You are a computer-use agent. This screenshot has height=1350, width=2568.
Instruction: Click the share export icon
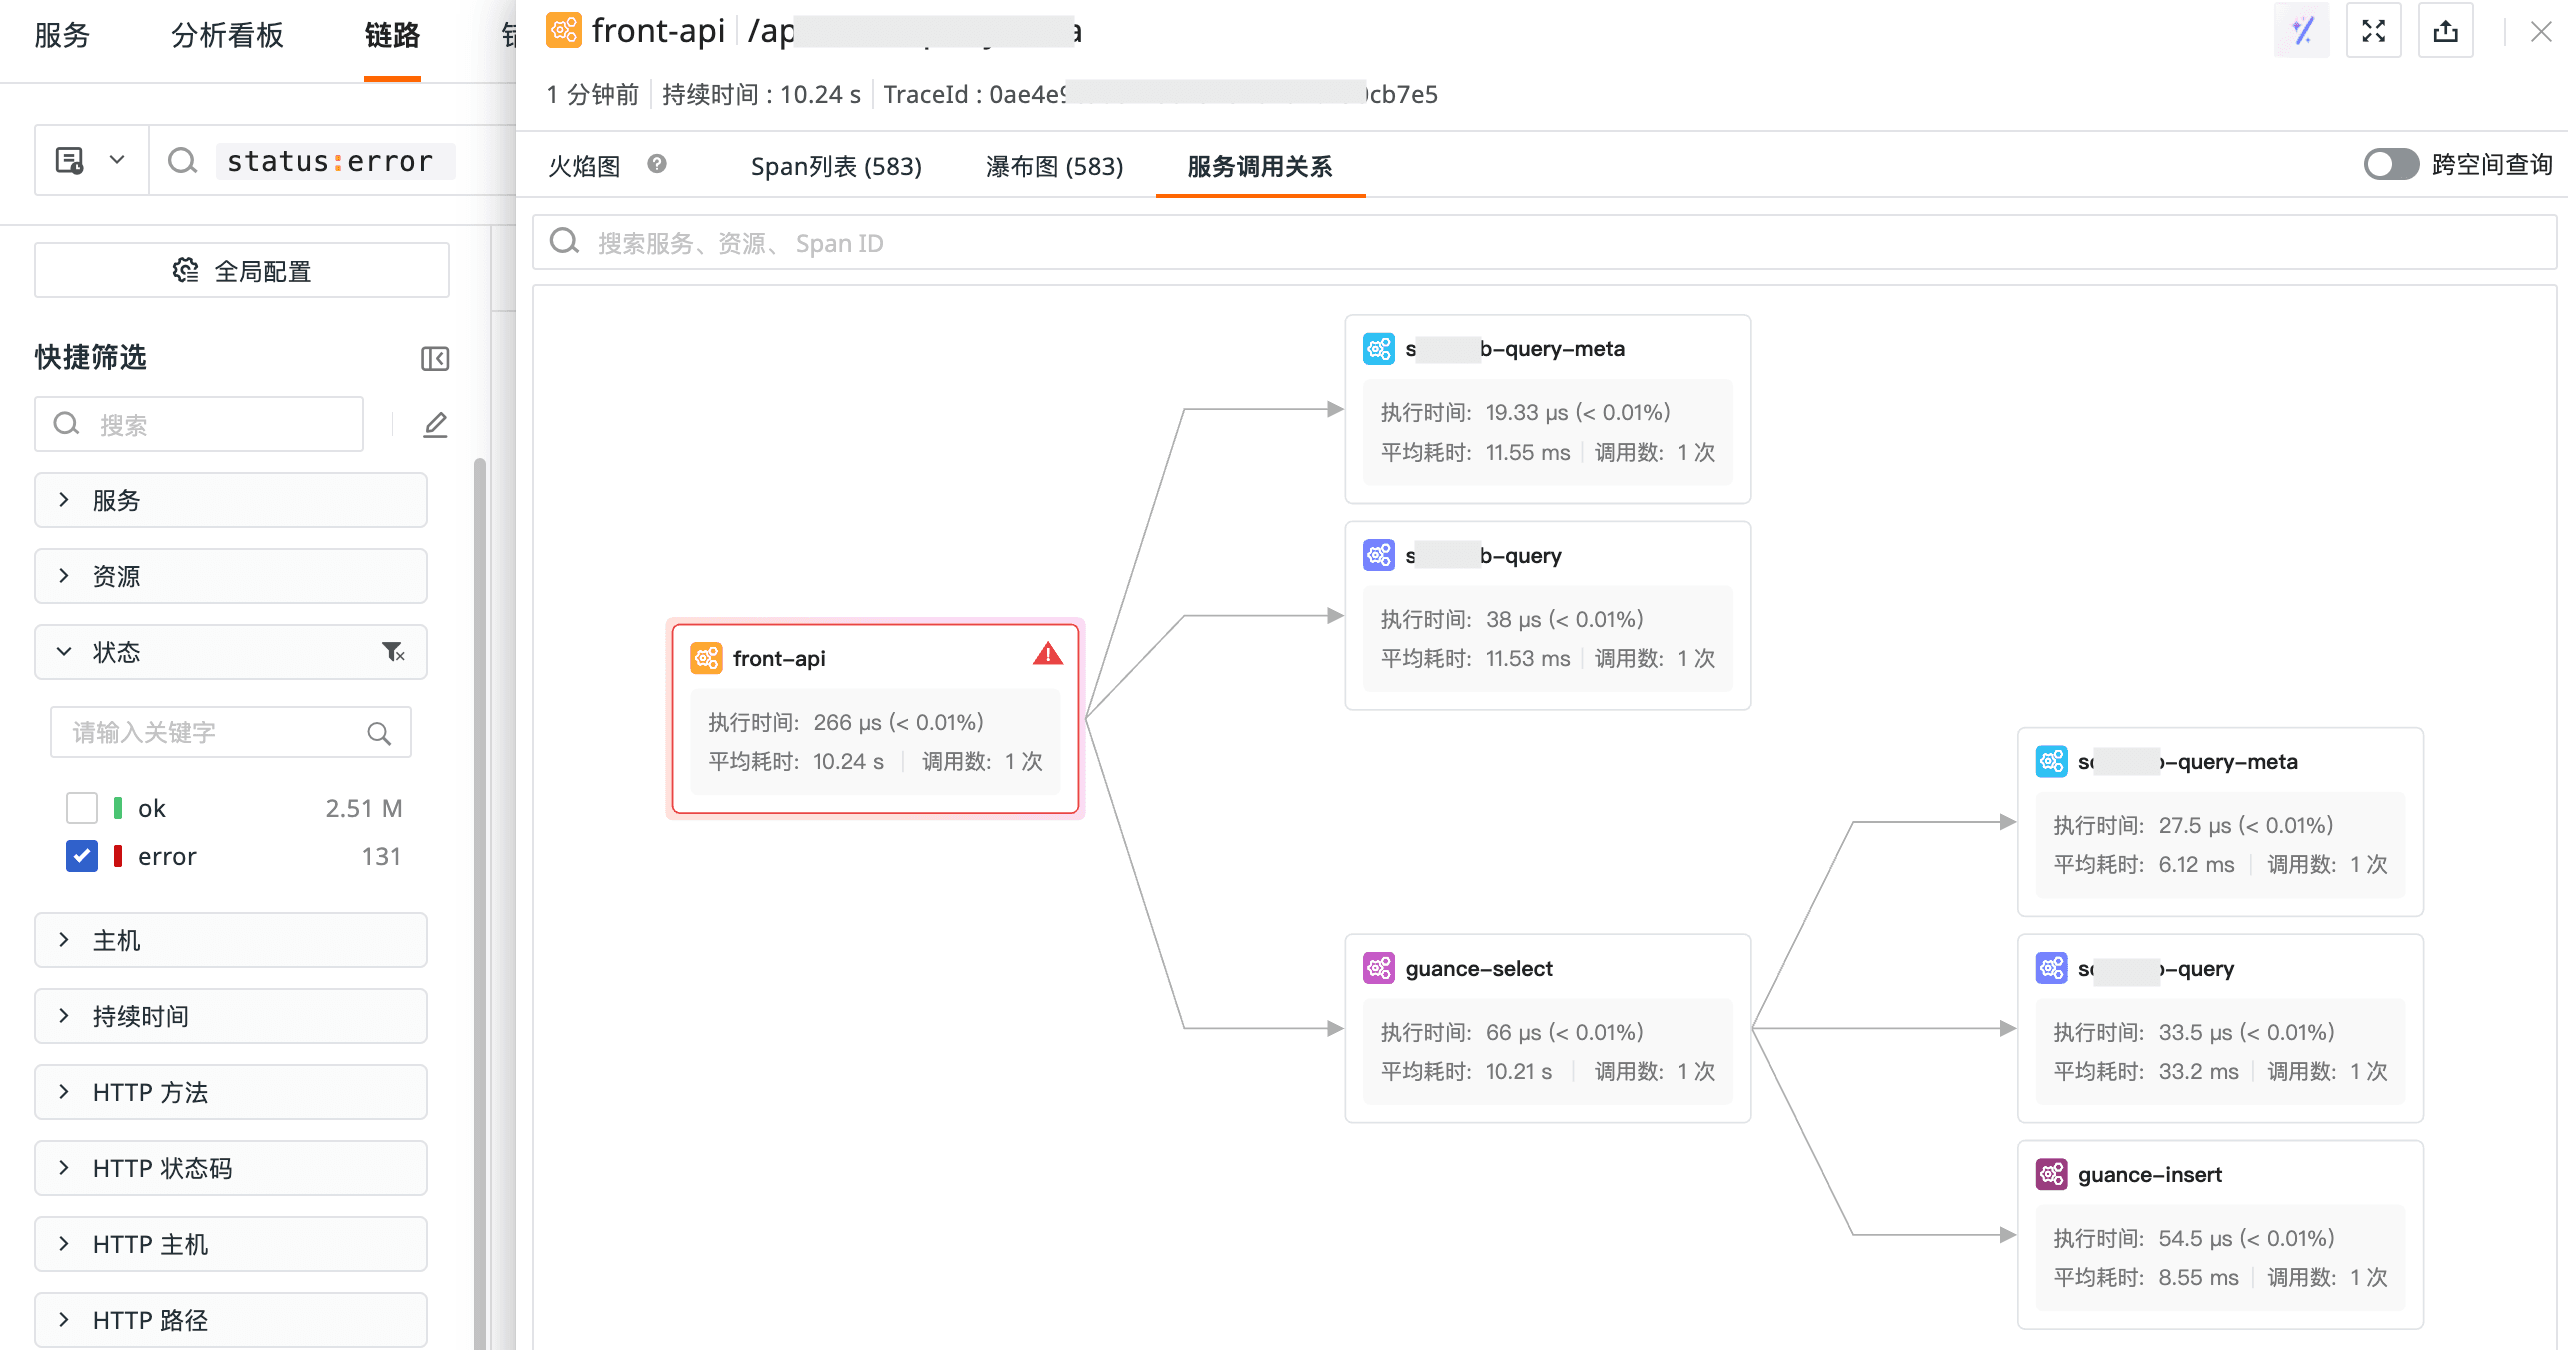click(2446, 31)
